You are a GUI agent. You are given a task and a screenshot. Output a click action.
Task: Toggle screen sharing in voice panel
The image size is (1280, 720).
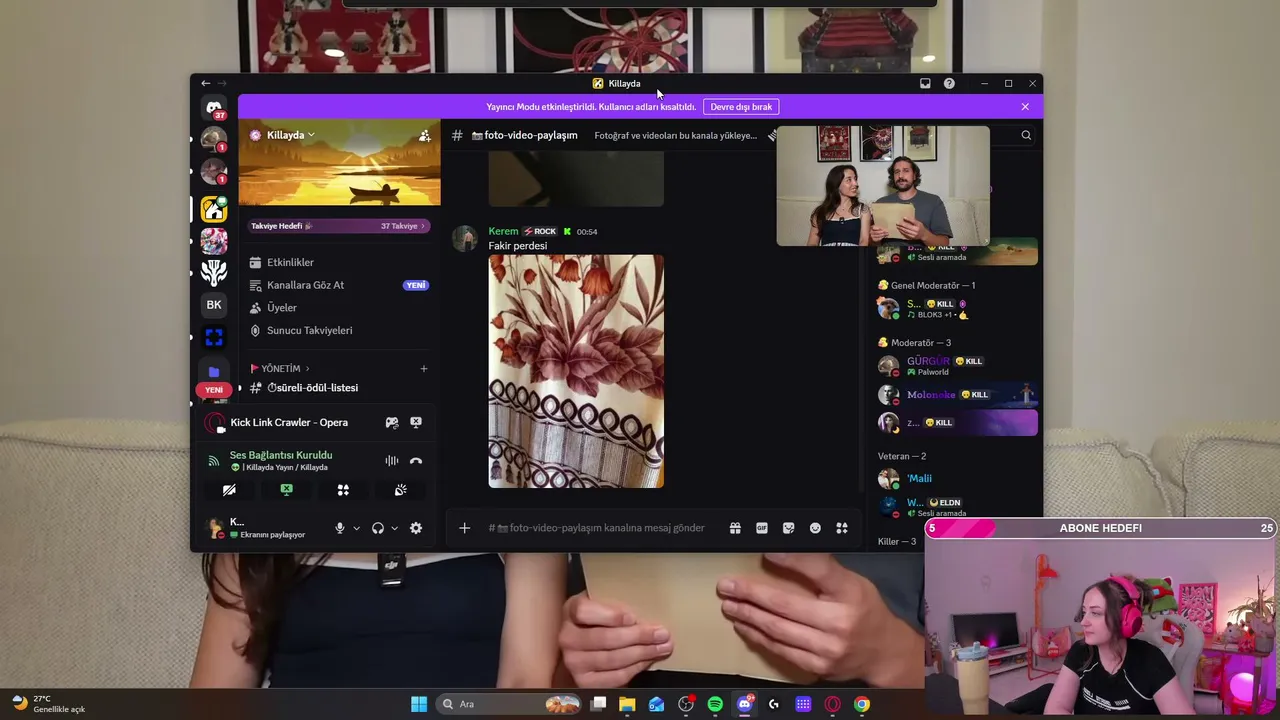point(286,490)
